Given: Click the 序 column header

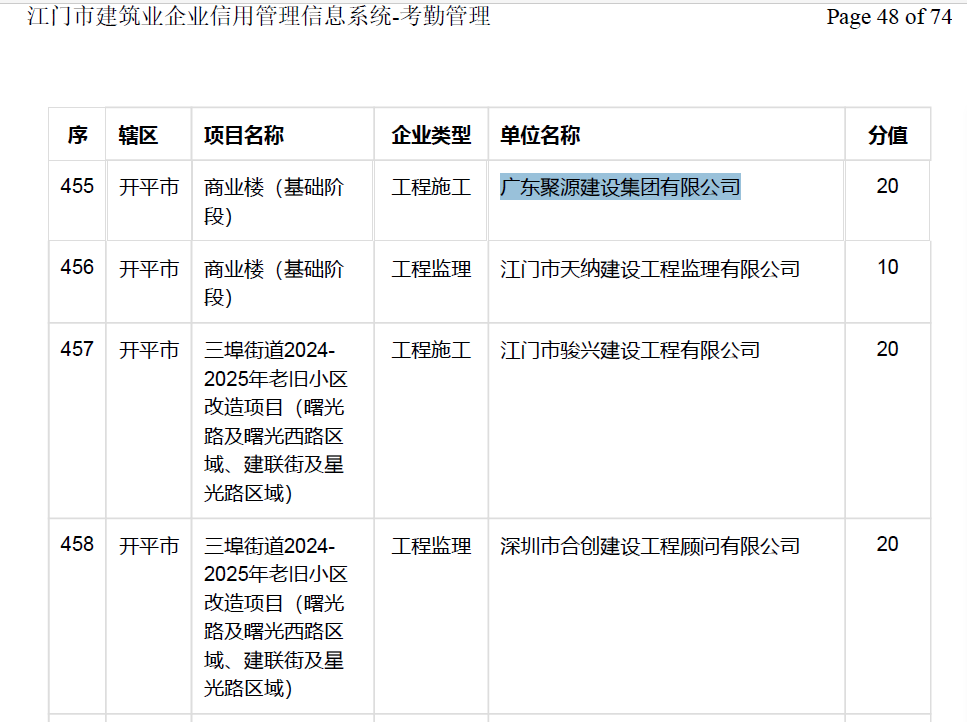Looking at the screenshot, I should tap(77, 135).
